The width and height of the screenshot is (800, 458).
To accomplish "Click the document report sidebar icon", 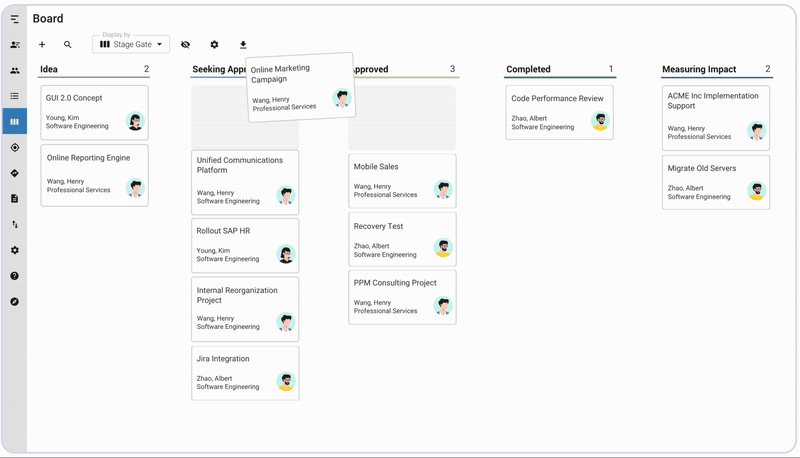I will 14,199.
